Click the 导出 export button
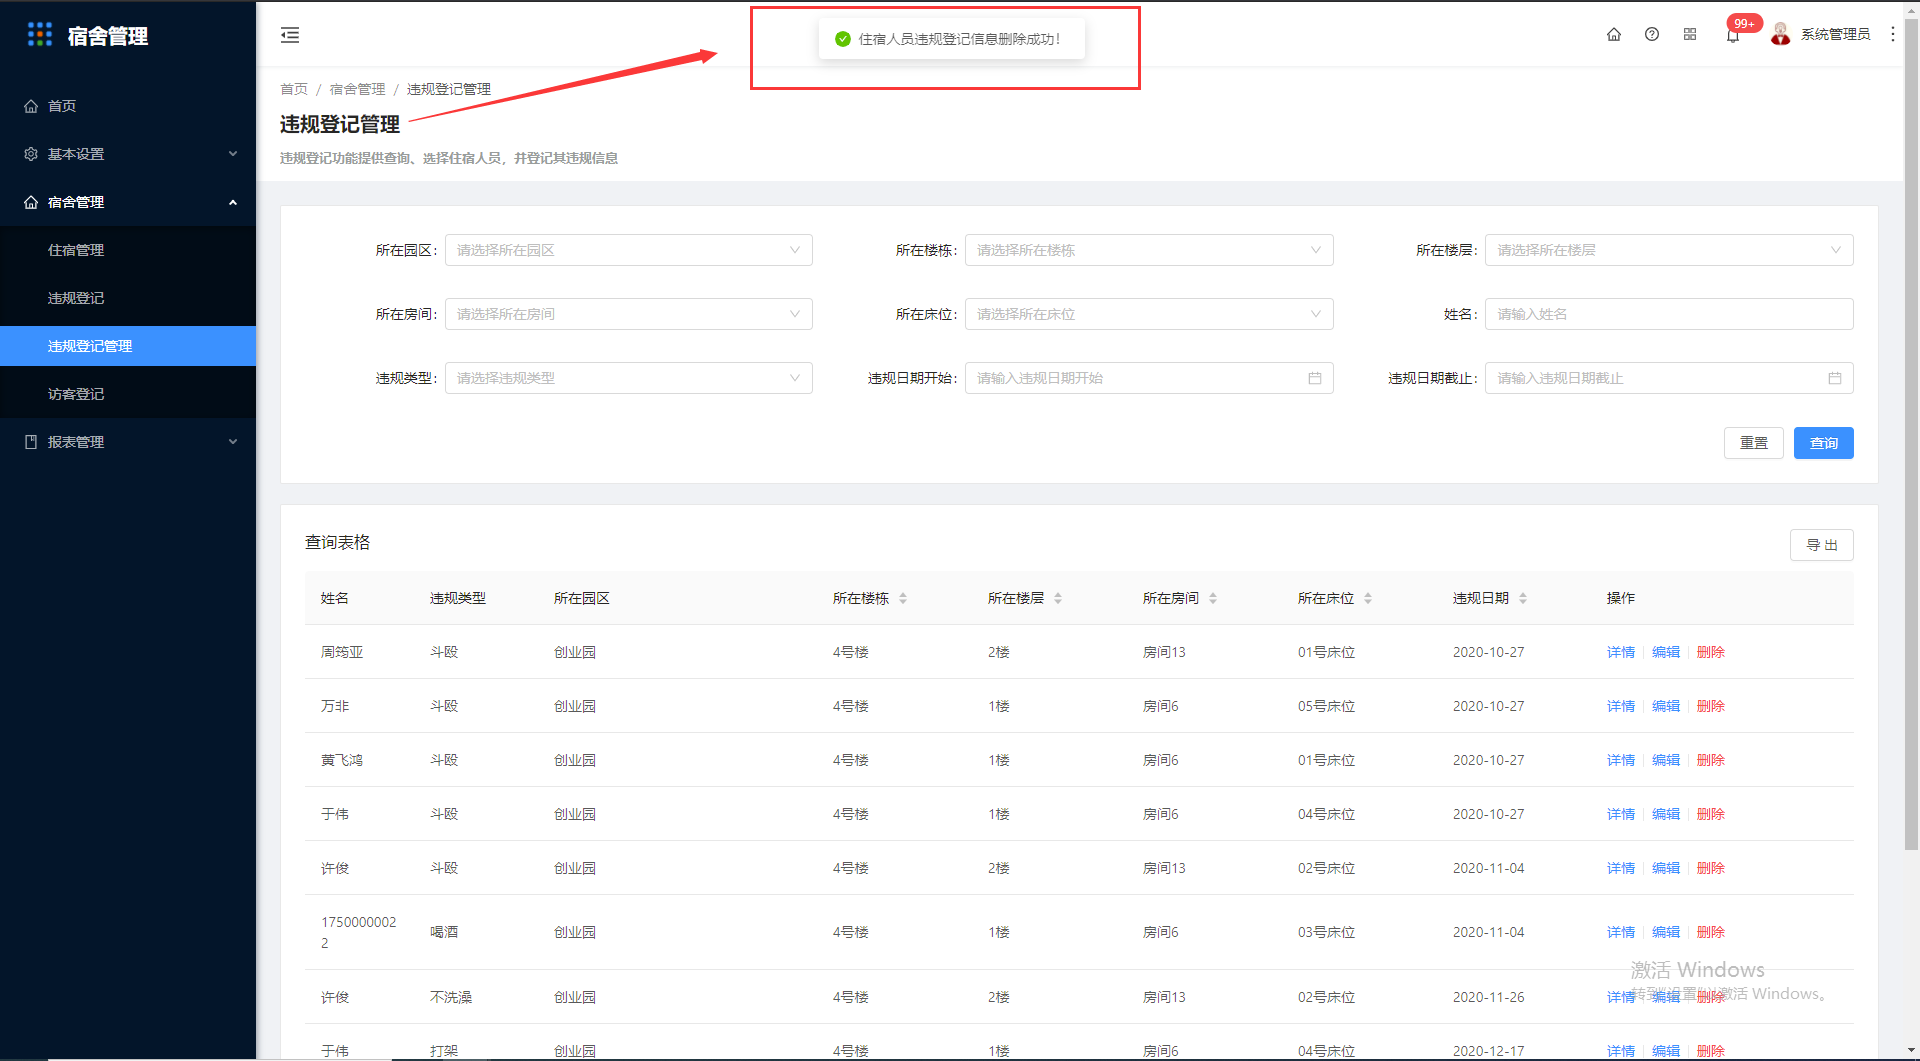Viewport: 1920px width, 1061px height. [x=1821, y=545]
